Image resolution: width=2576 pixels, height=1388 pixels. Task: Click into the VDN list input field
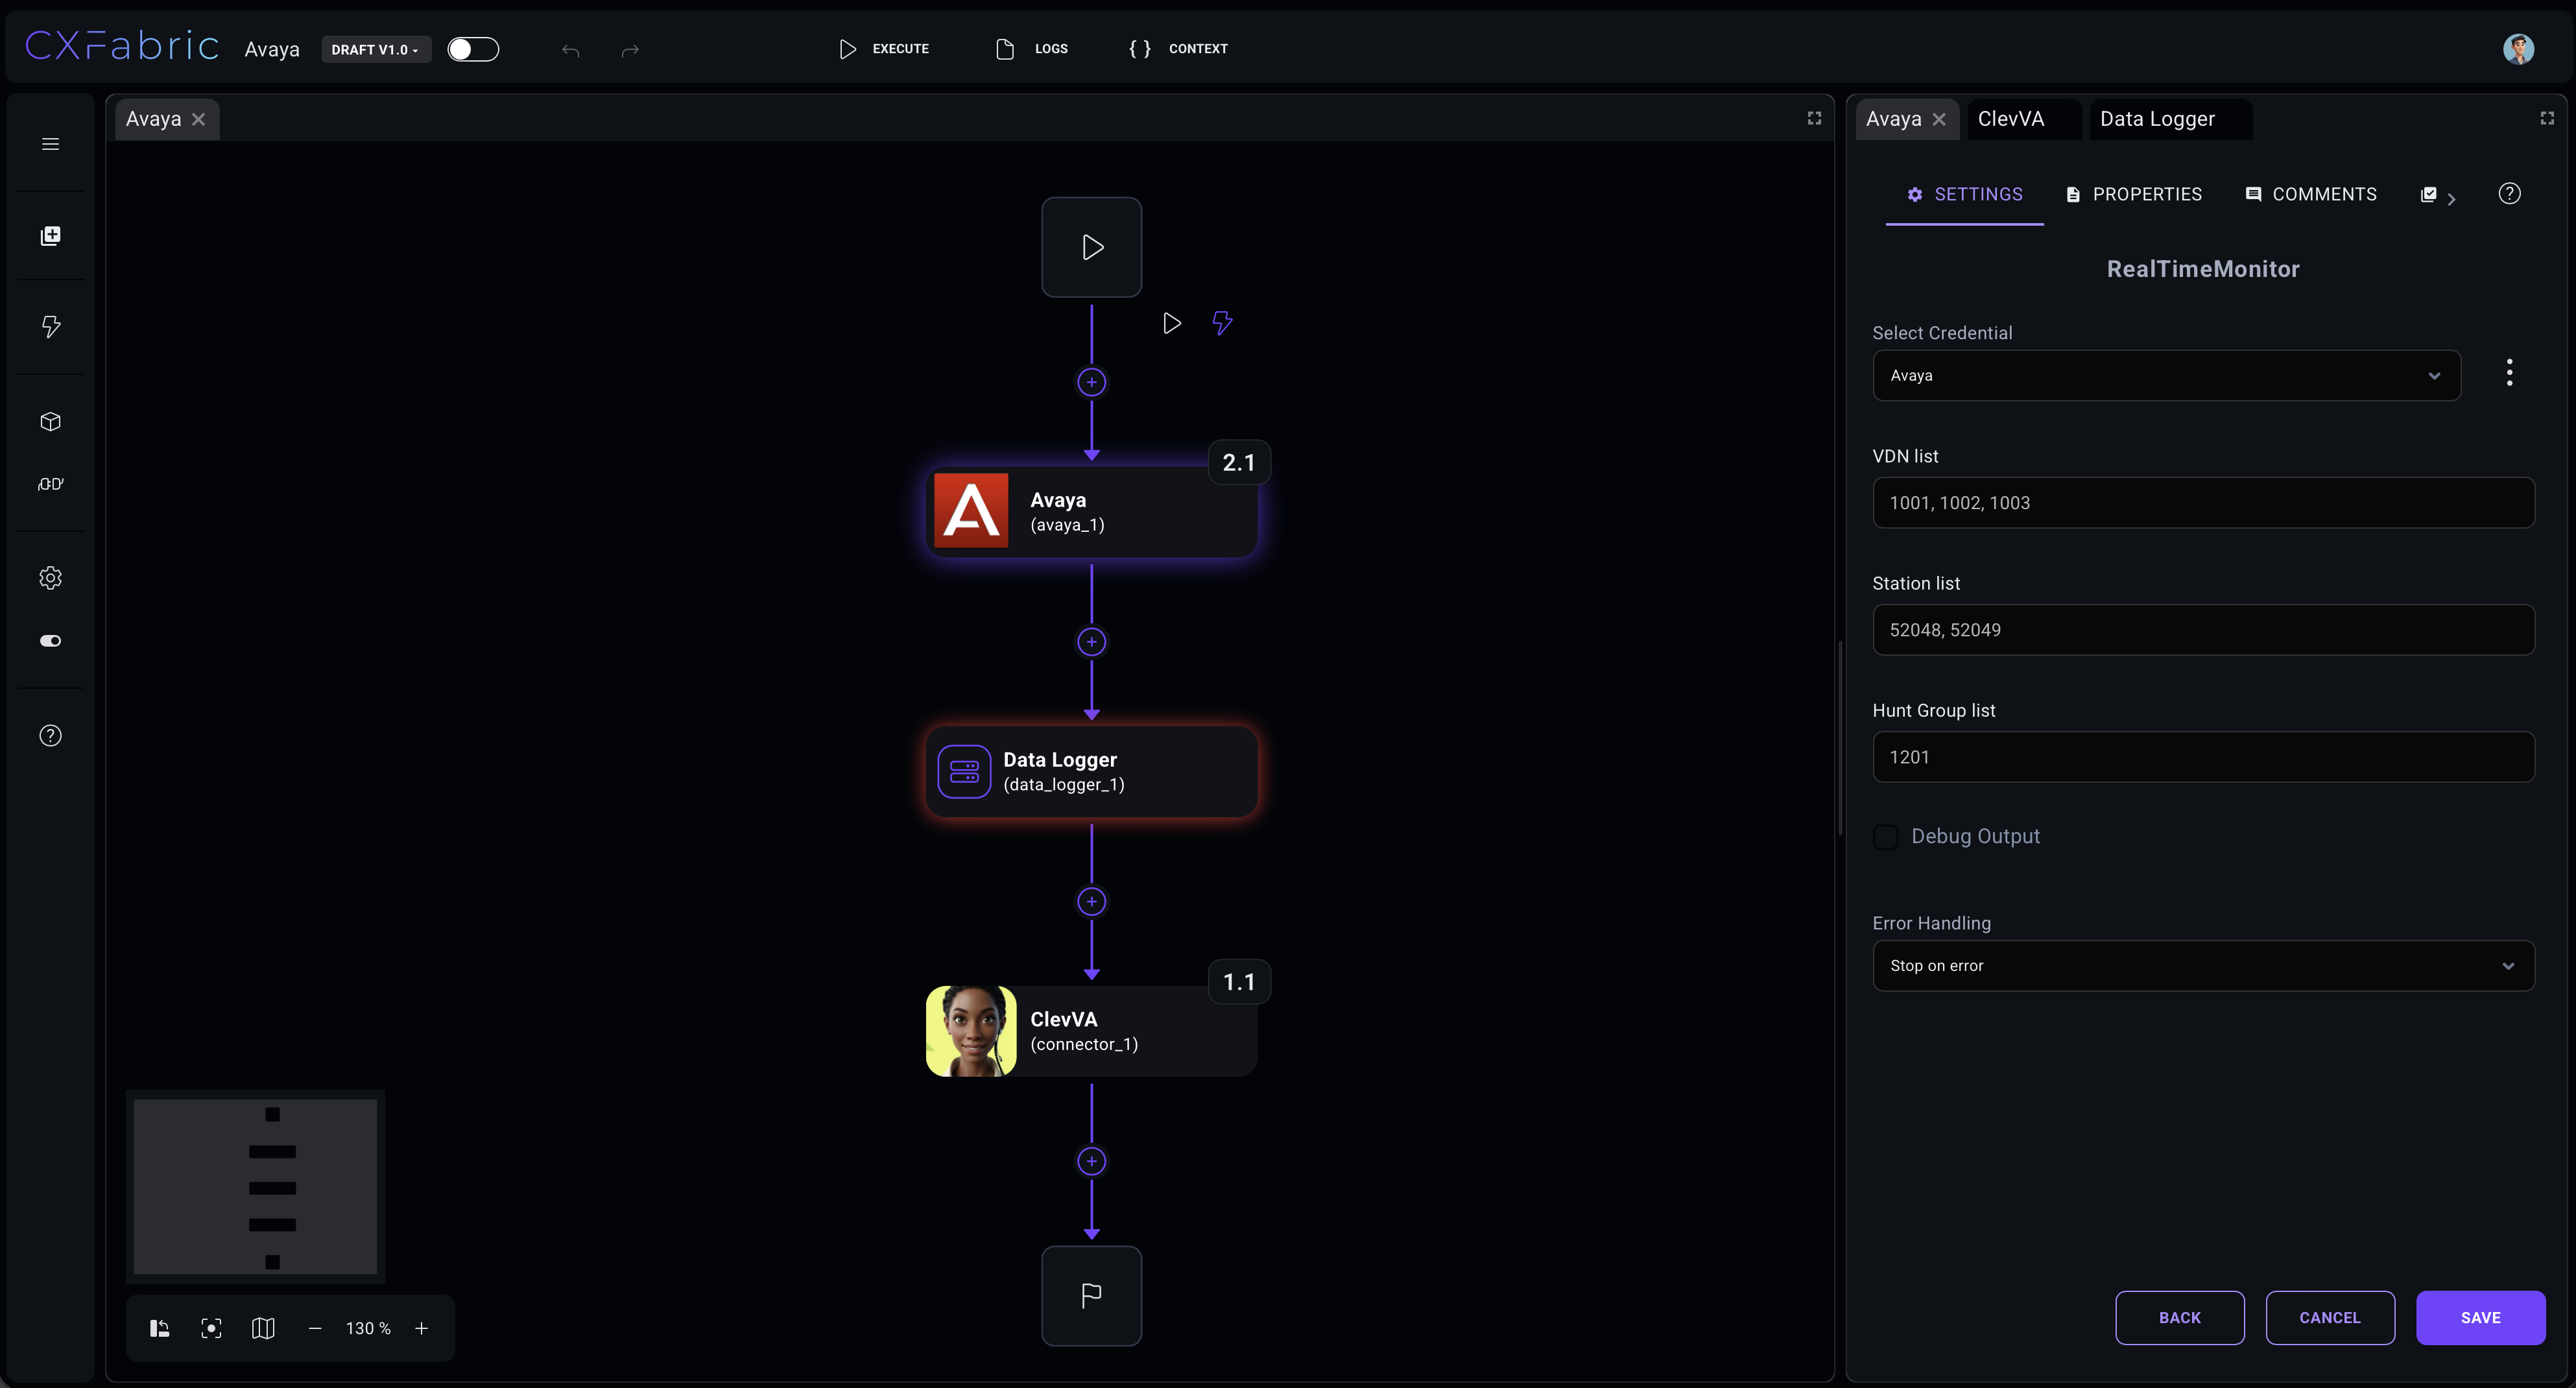(x=2202, y=503)
